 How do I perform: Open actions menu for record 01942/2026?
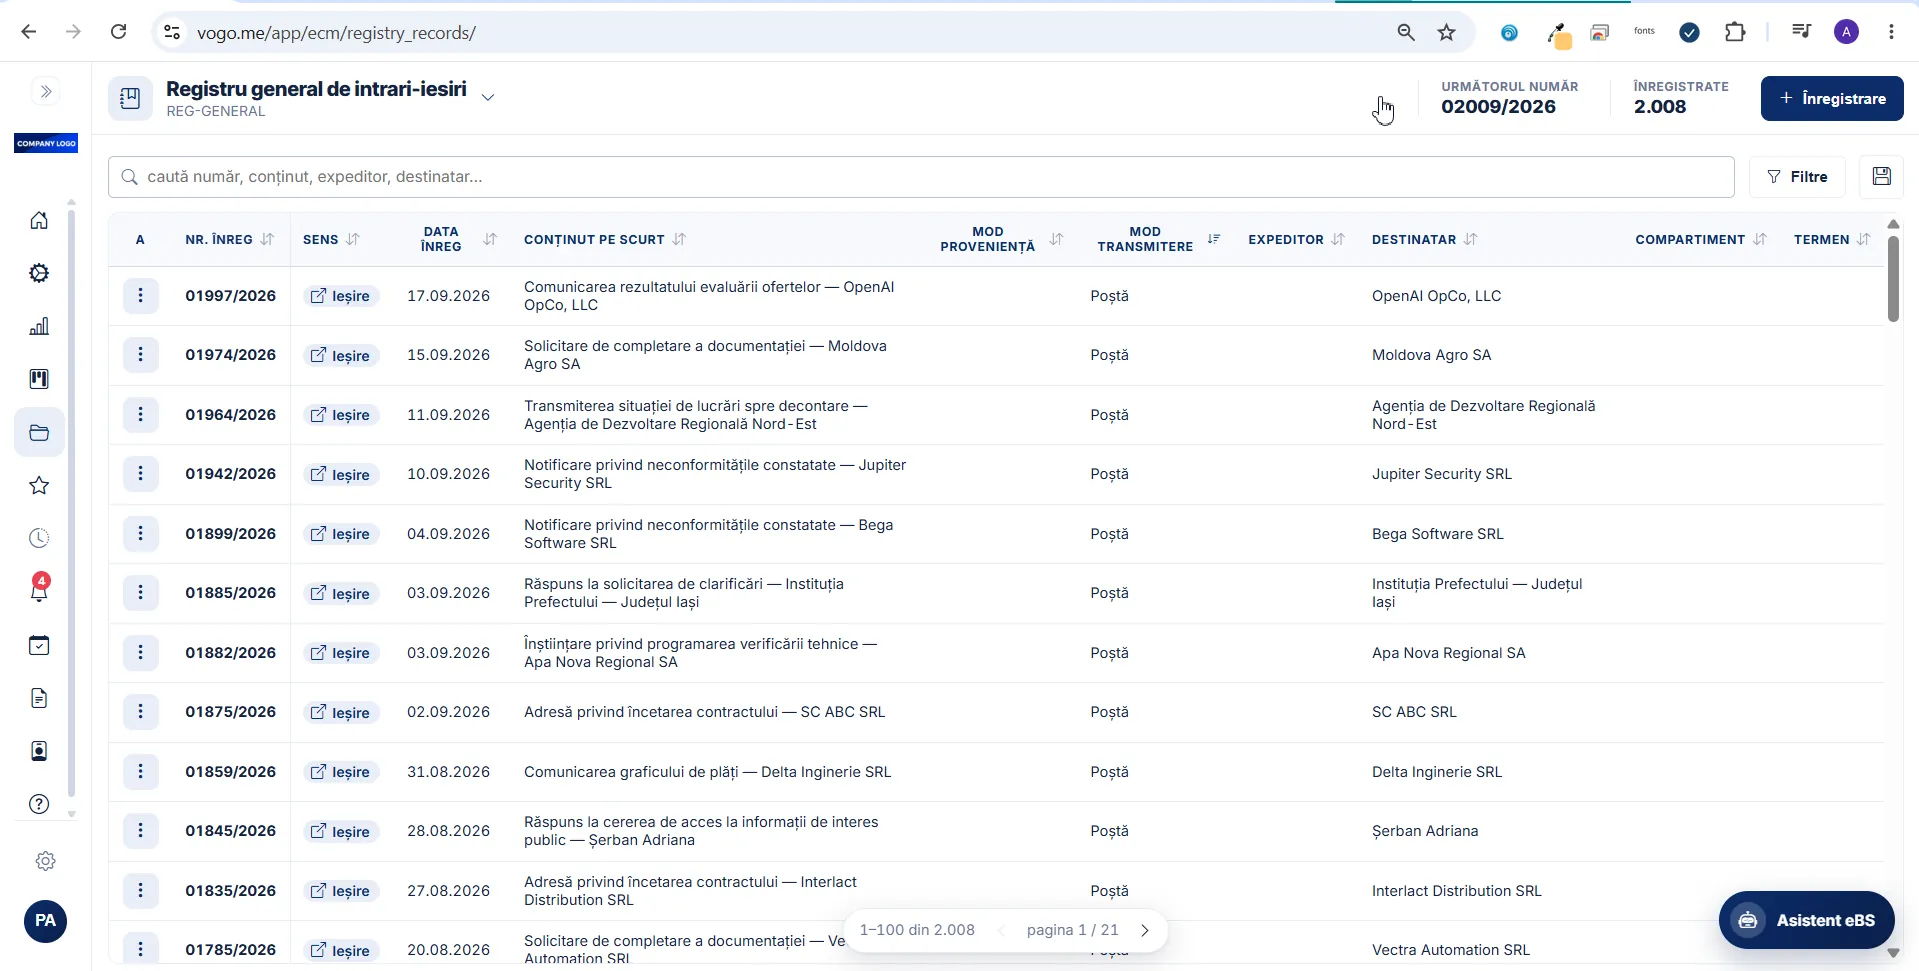(141, 474)
